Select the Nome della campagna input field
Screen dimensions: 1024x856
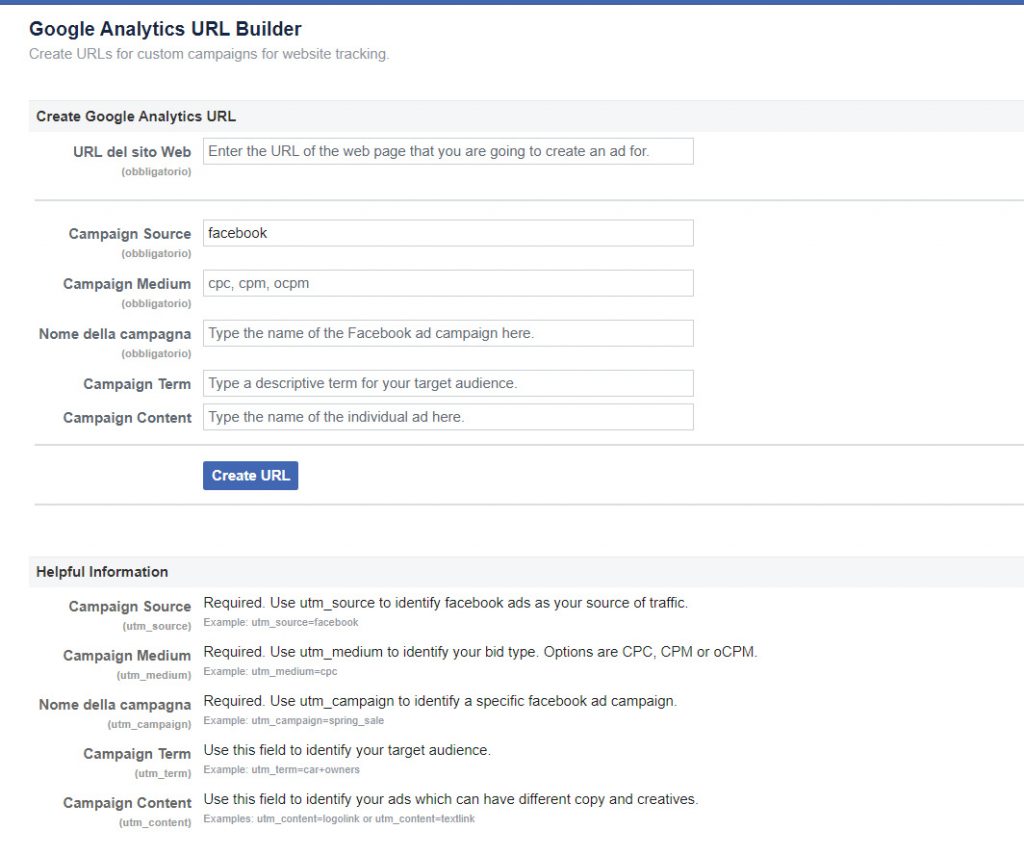tap(448, 333)
